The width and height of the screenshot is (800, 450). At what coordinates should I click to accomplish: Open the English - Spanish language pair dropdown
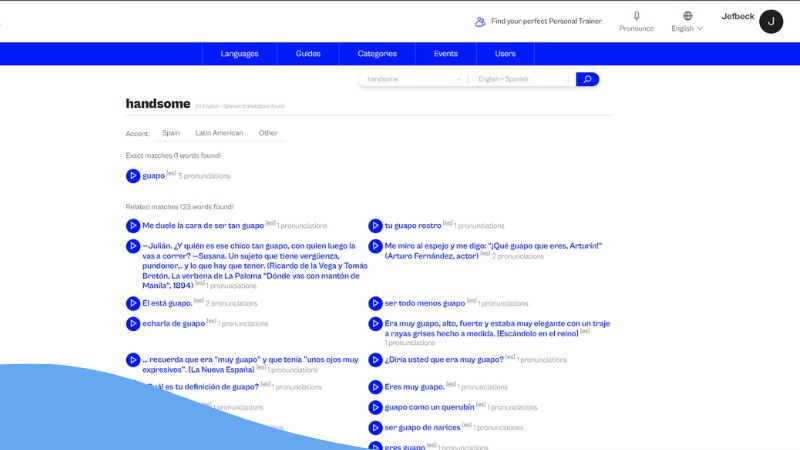(x=523, y=79)
